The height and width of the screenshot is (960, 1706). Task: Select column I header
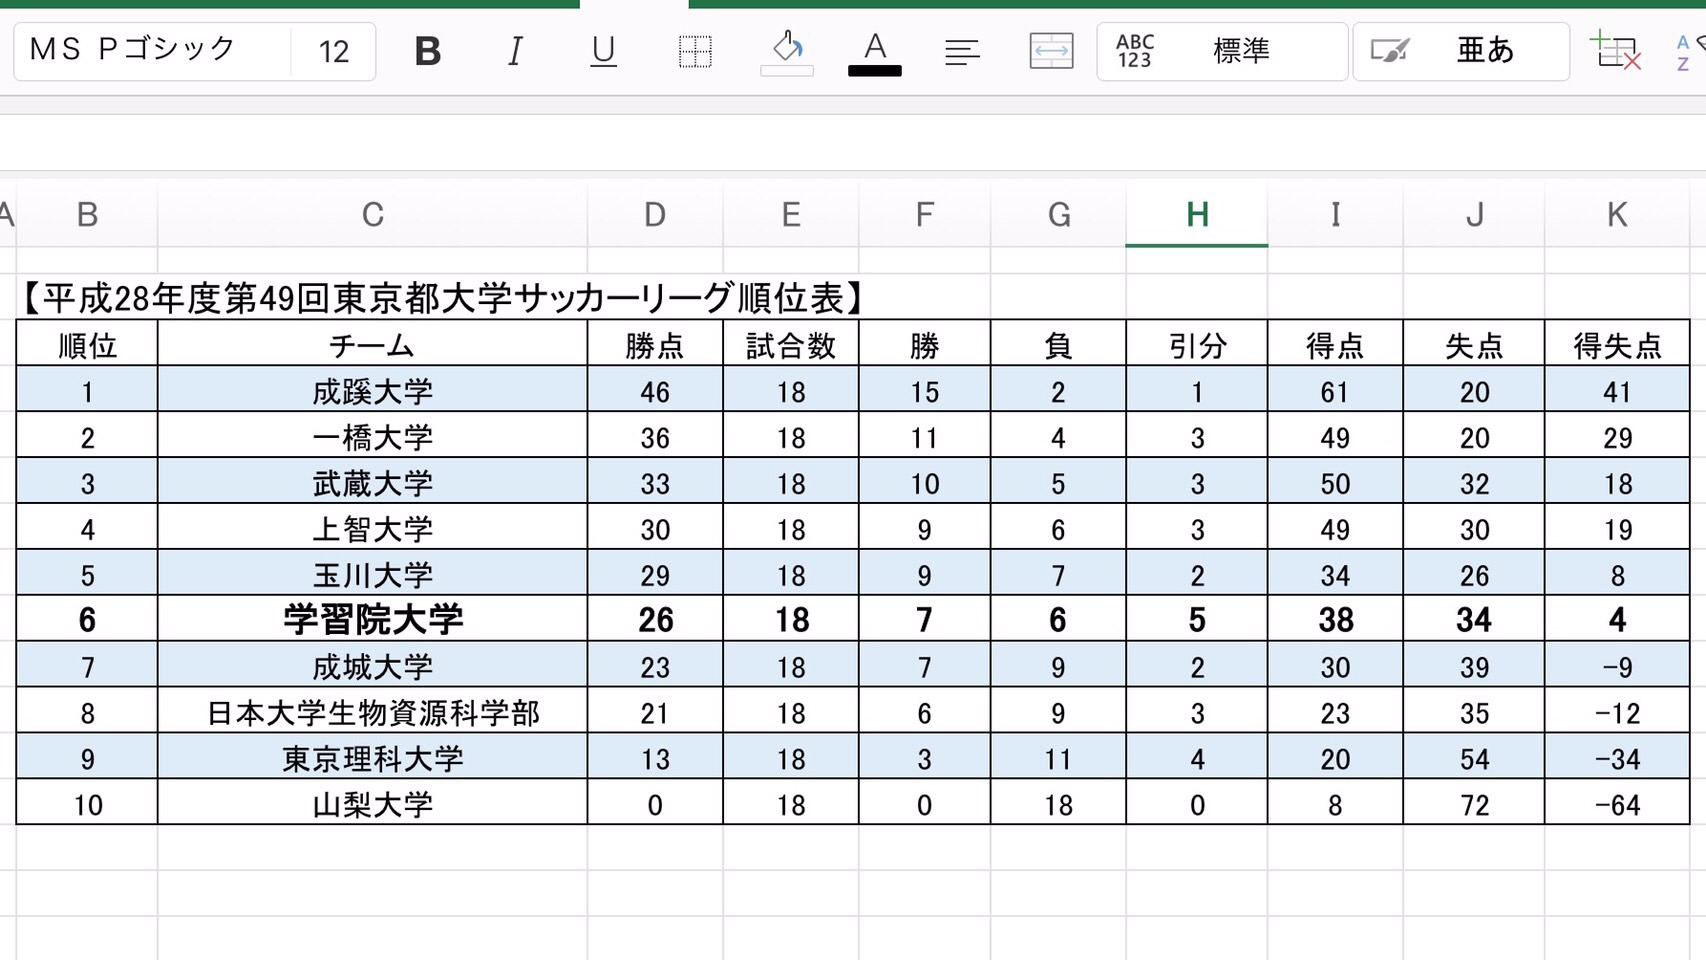[1335, 214]
